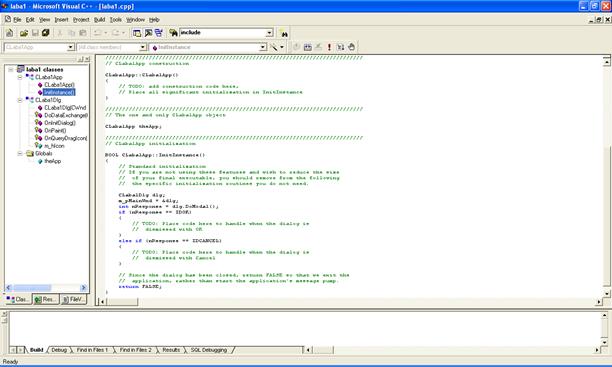Open the File menu
Viewport: 612px width, 367px height.
pyautogui.click(x=17, y=20)
